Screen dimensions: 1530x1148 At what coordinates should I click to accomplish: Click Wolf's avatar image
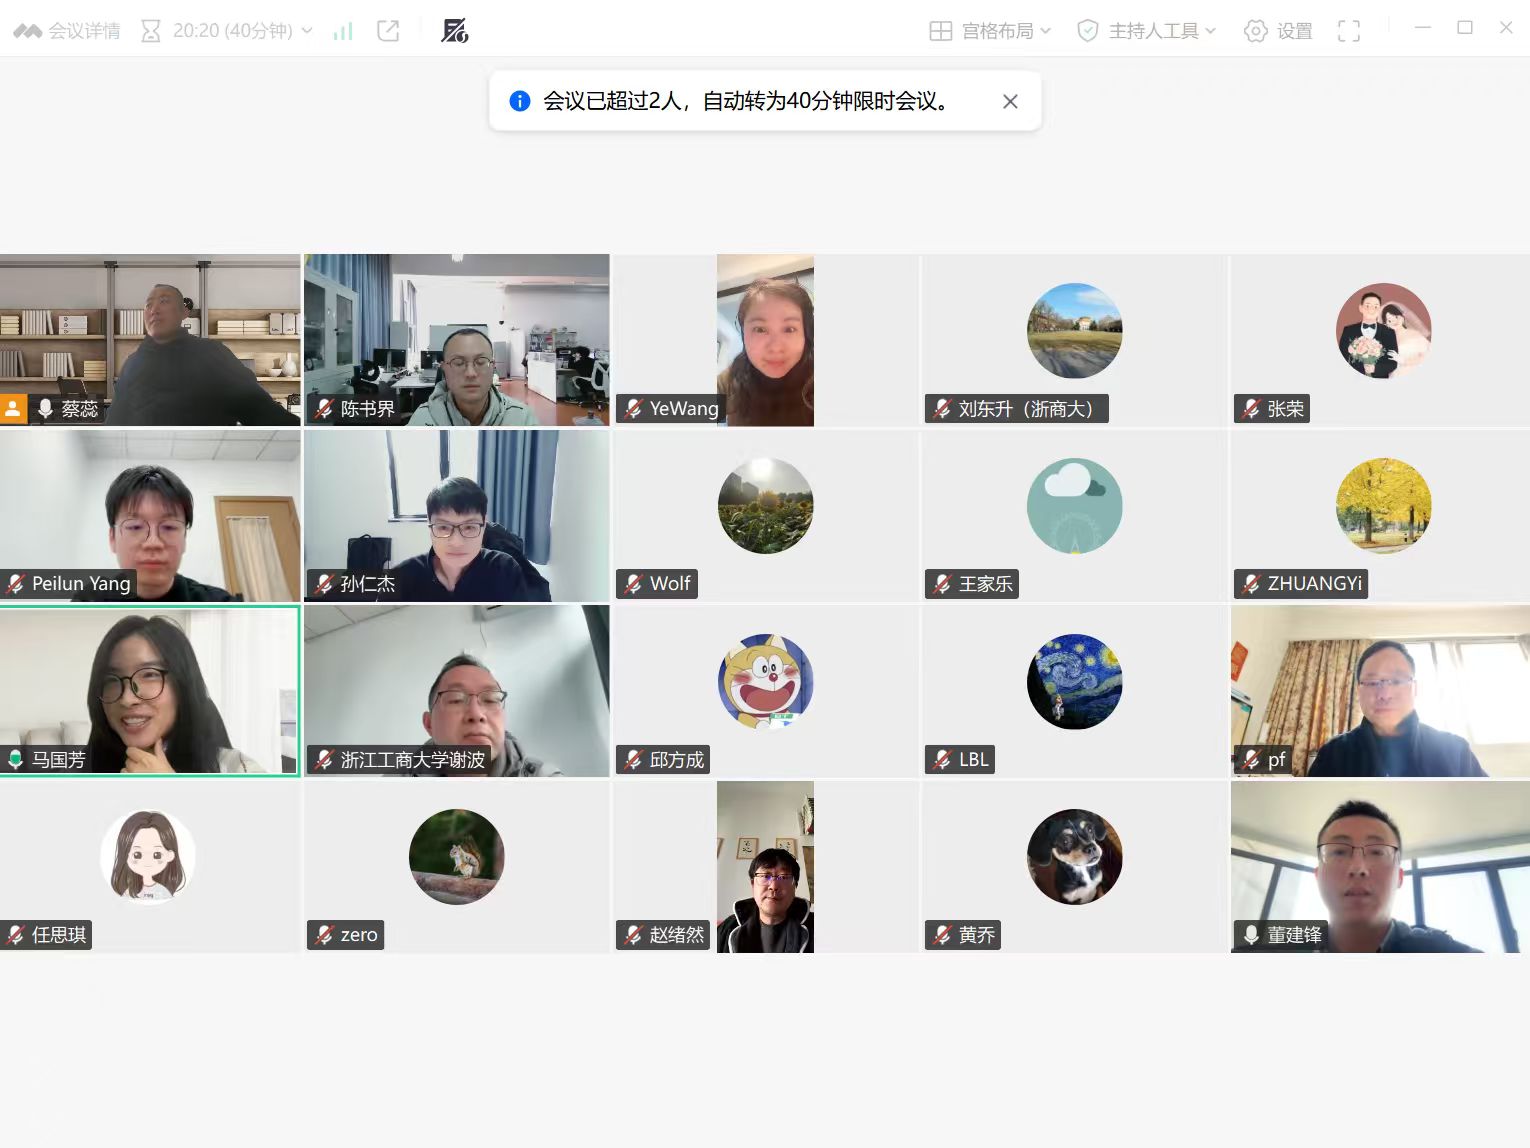coord(764,505)
